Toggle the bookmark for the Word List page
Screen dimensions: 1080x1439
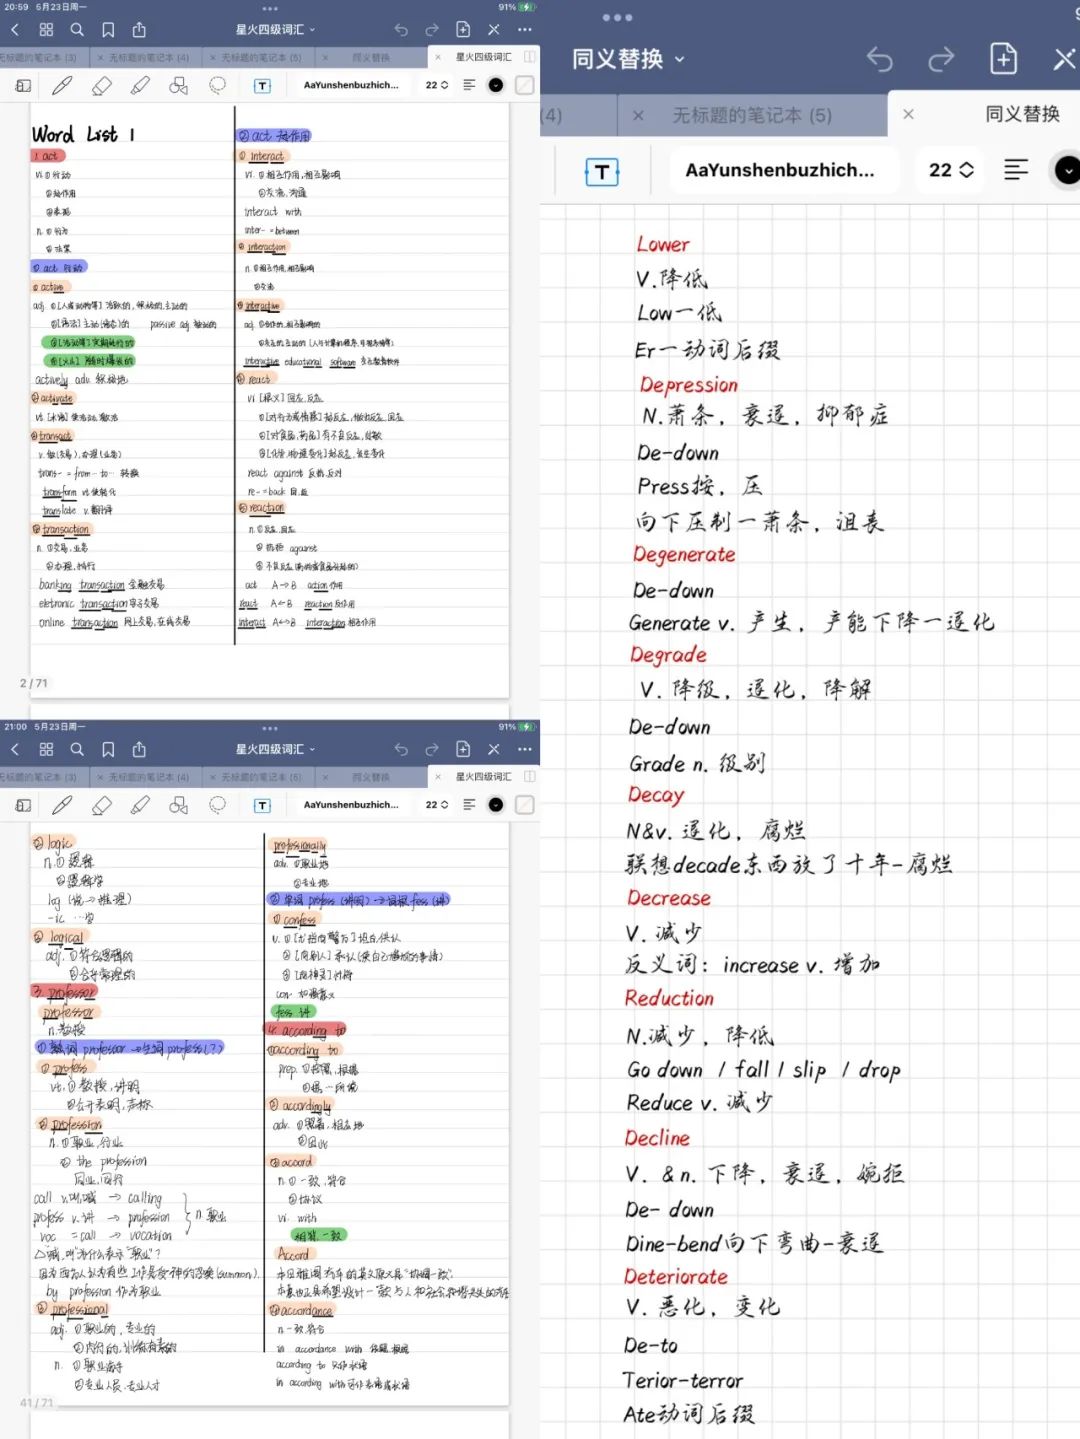pos(108,30)
